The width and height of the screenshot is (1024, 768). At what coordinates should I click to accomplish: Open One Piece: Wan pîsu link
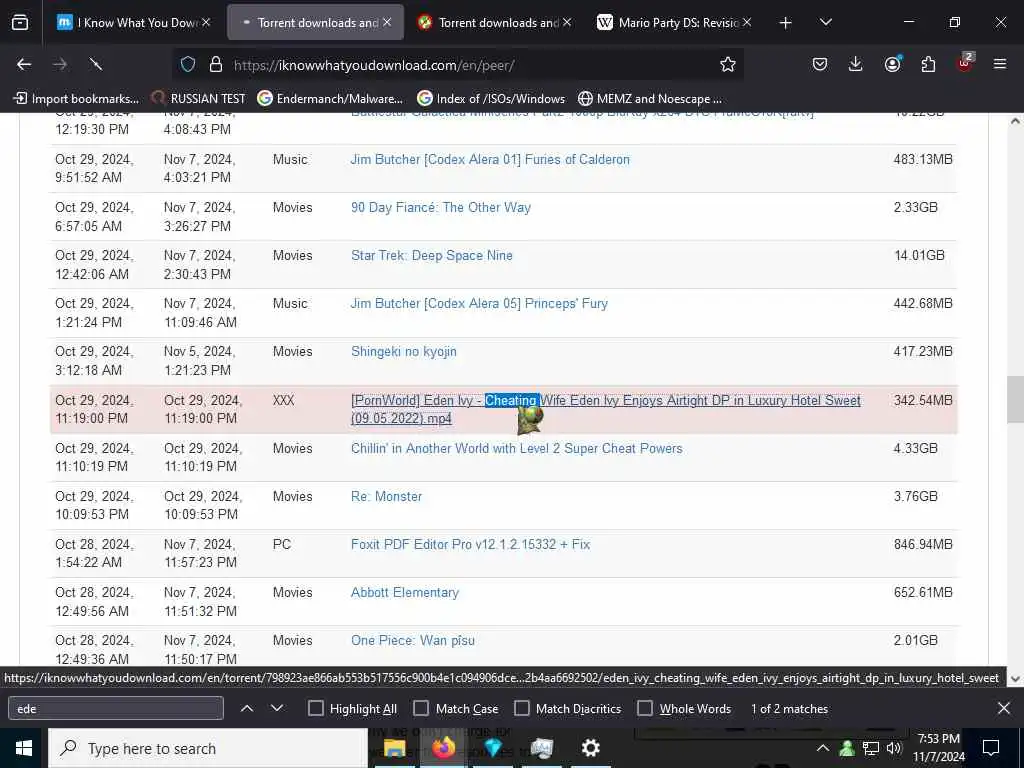coord(413,640)
